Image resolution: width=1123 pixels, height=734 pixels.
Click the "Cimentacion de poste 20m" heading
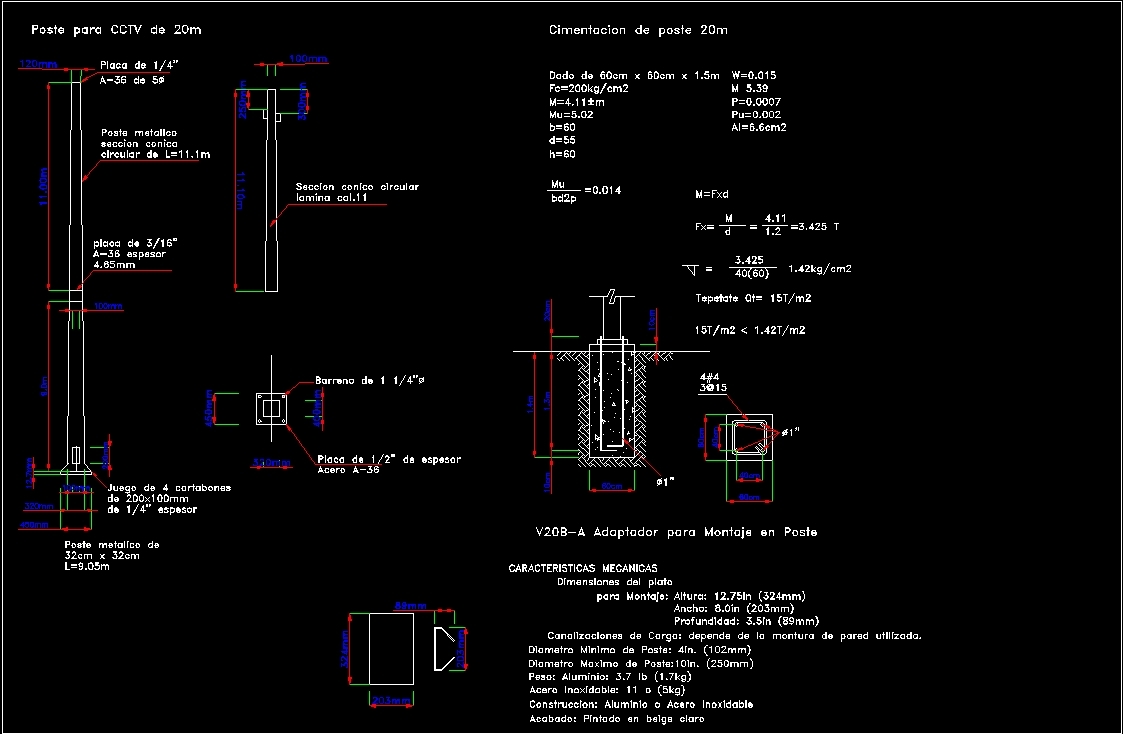coord(639,29)
